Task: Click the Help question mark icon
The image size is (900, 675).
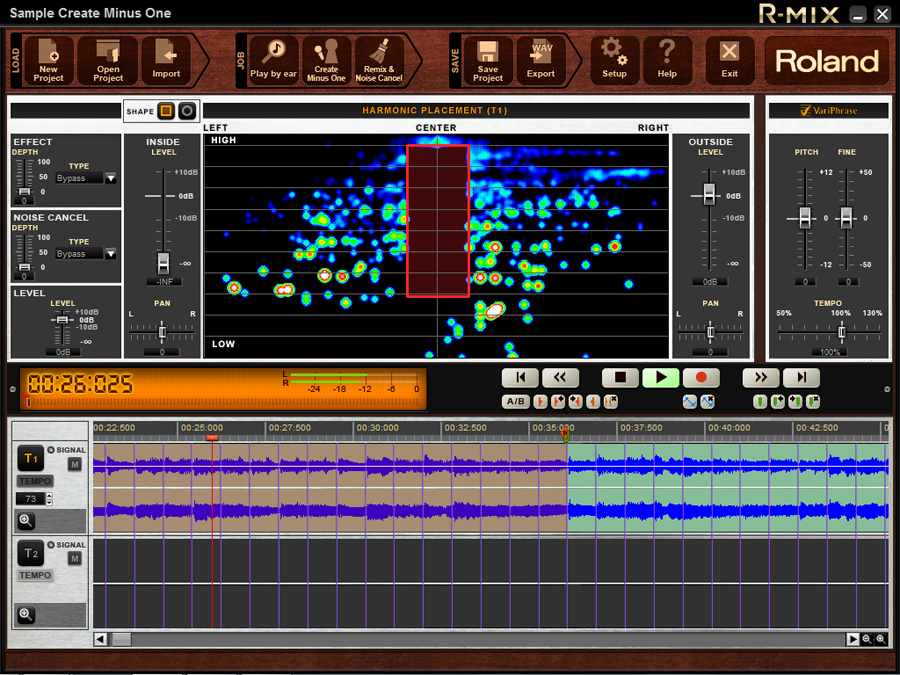Action: click(667, 61)
